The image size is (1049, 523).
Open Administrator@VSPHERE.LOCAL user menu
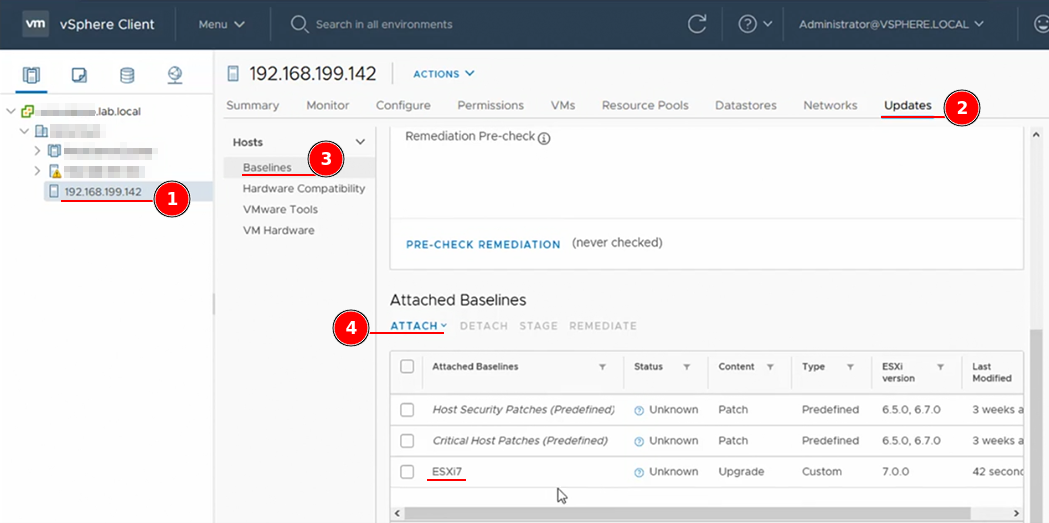891,24
